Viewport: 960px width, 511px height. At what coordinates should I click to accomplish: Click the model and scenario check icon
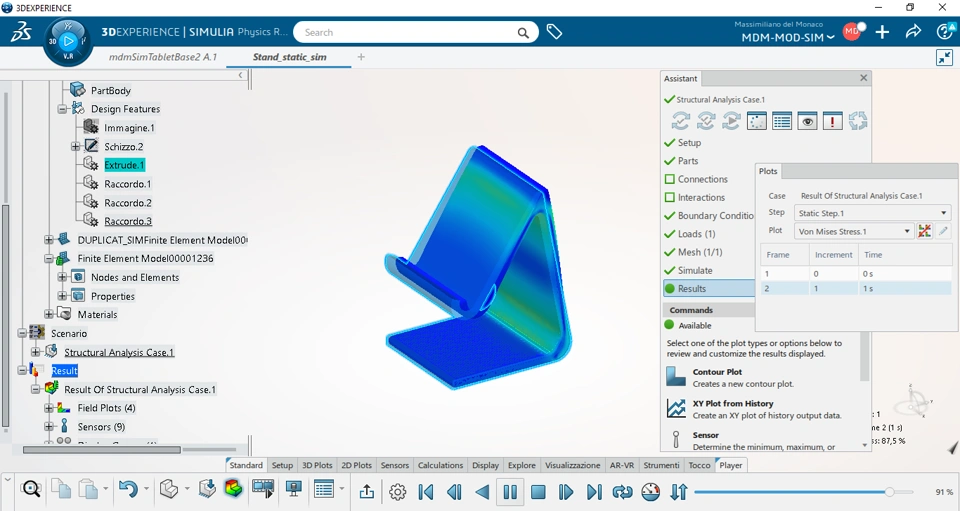[706, 121]
